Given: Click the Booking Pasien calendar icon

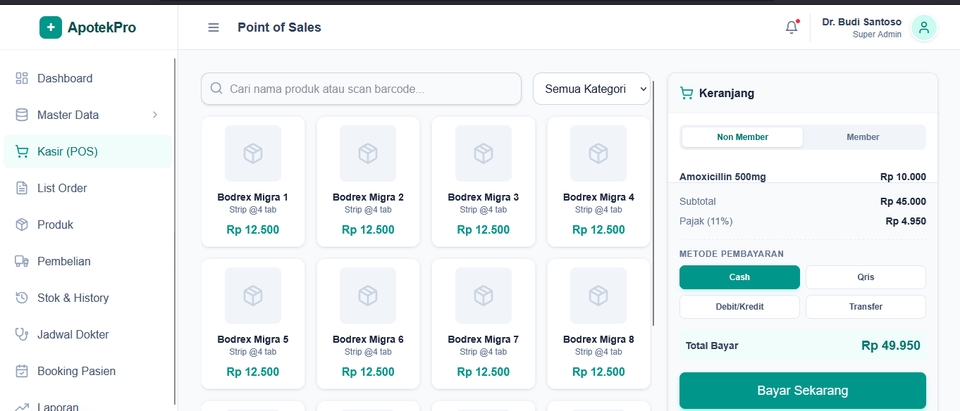Looking at the screenshot, I should (x=22, y=371).
